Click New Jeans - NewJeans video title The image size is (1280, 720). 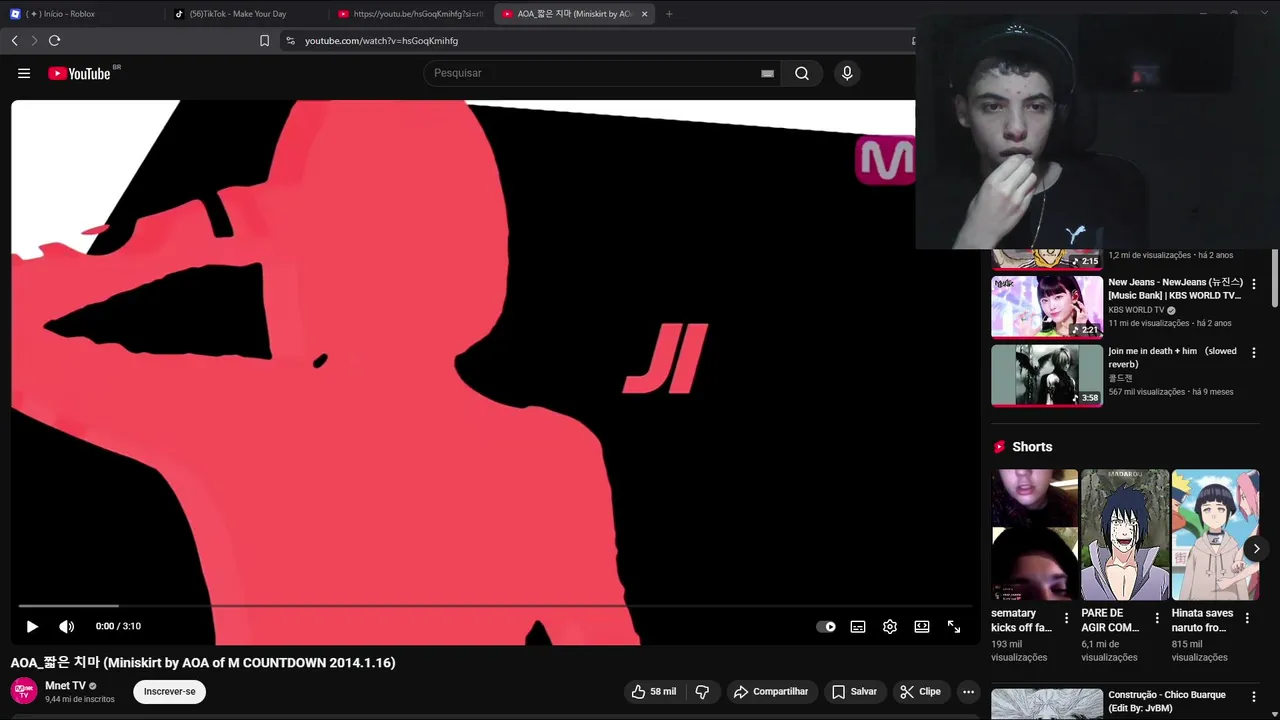click(x=1175, y=289)
